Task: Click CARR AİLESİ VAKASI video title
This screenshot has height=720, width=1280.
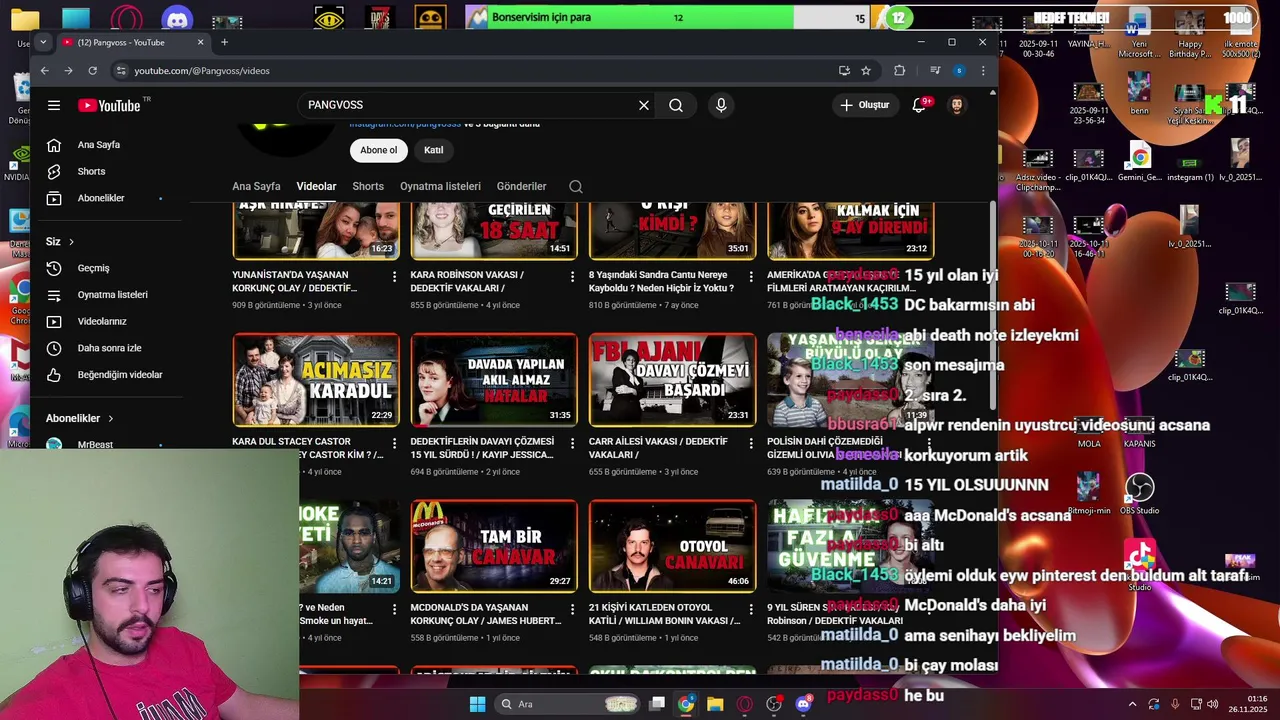Action: 658,448
